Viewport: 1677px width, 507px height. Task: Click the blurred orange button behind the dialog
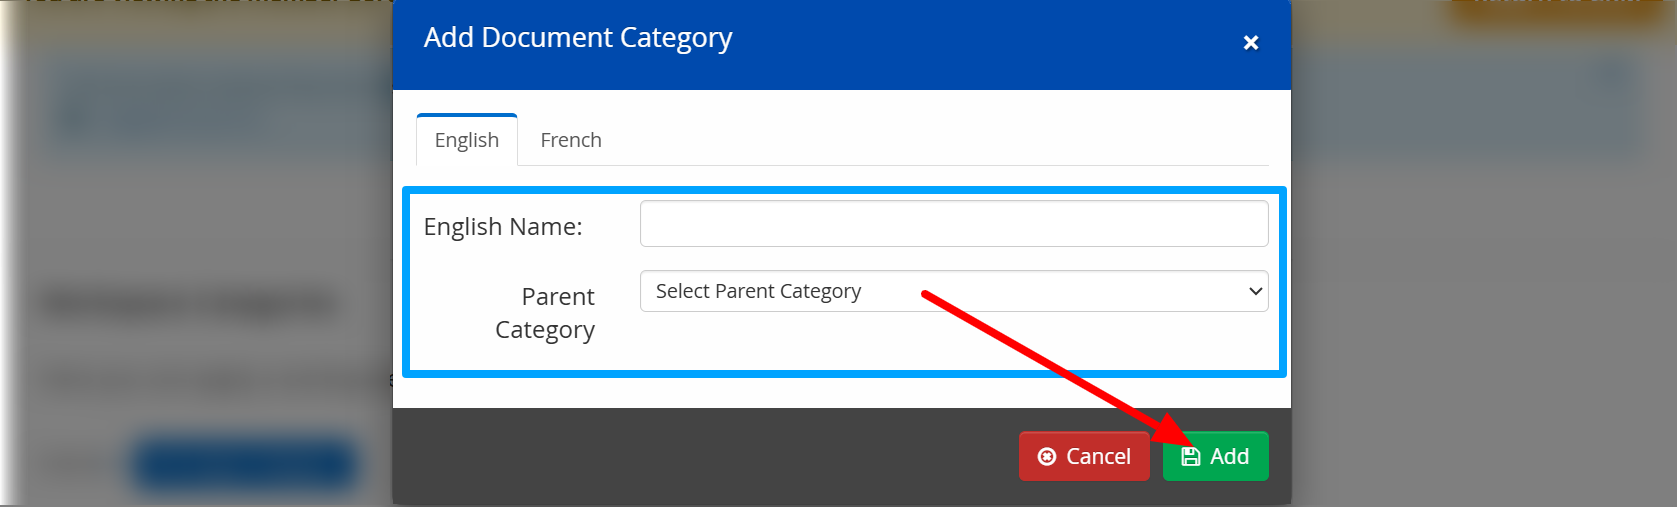tap(1557, 10)
